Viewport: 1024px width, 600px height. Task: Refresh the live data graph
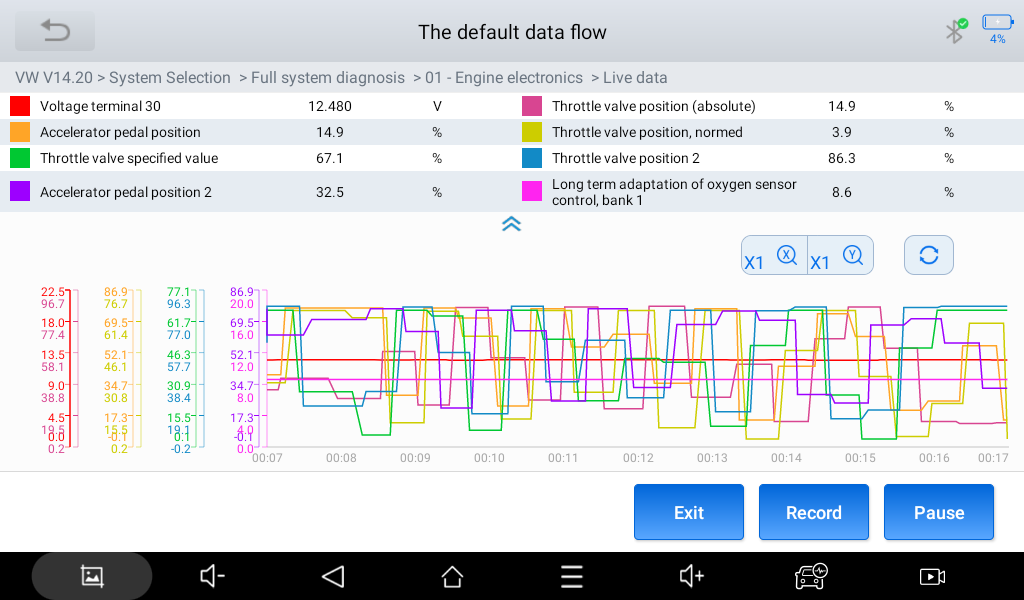pos(928,255)
